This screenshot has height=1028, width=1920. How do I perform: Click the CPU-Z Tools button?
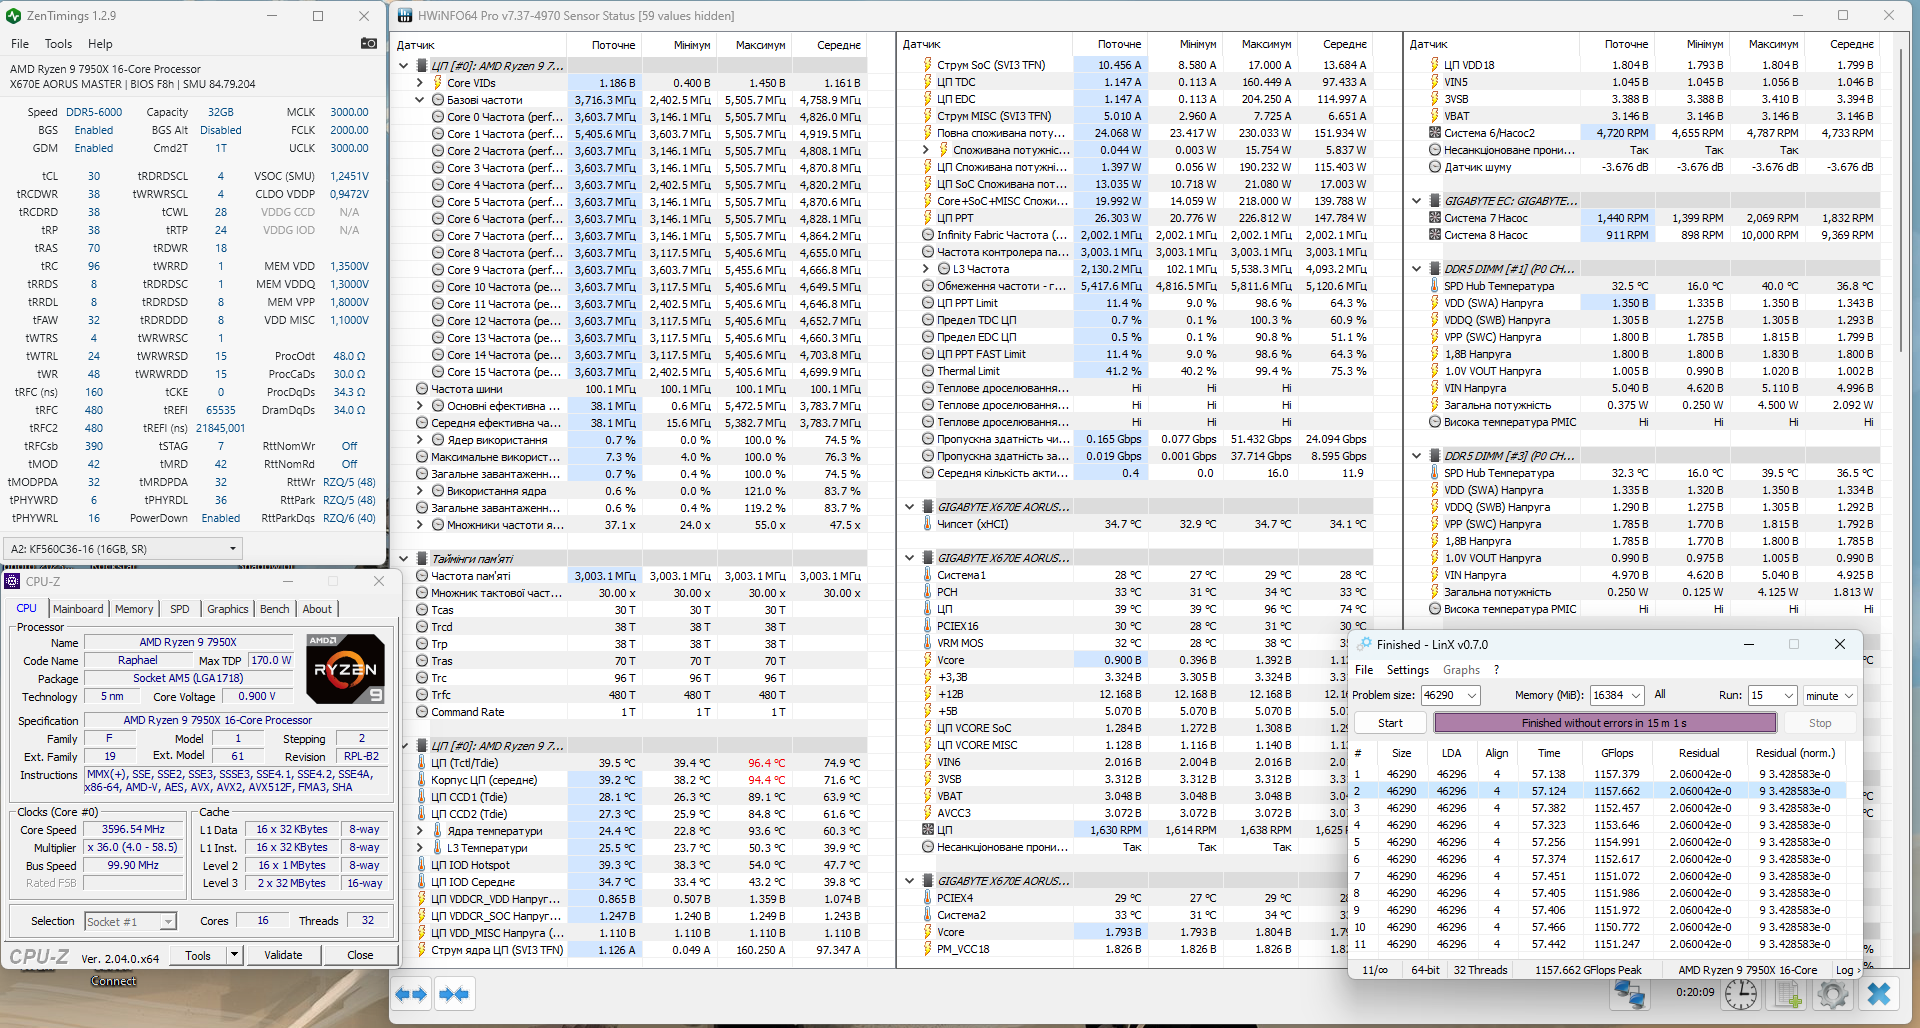[x=198, y=955]
